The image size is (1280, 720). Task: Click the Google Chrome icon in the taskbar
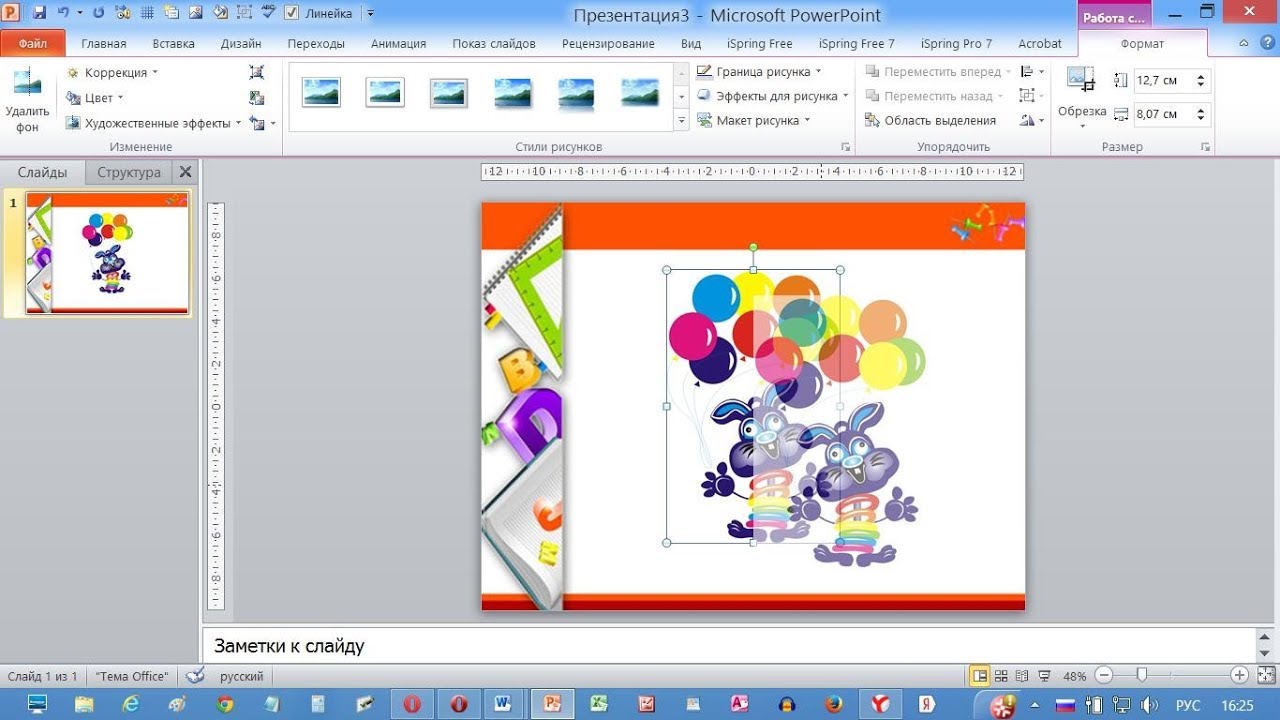point(225,703)
